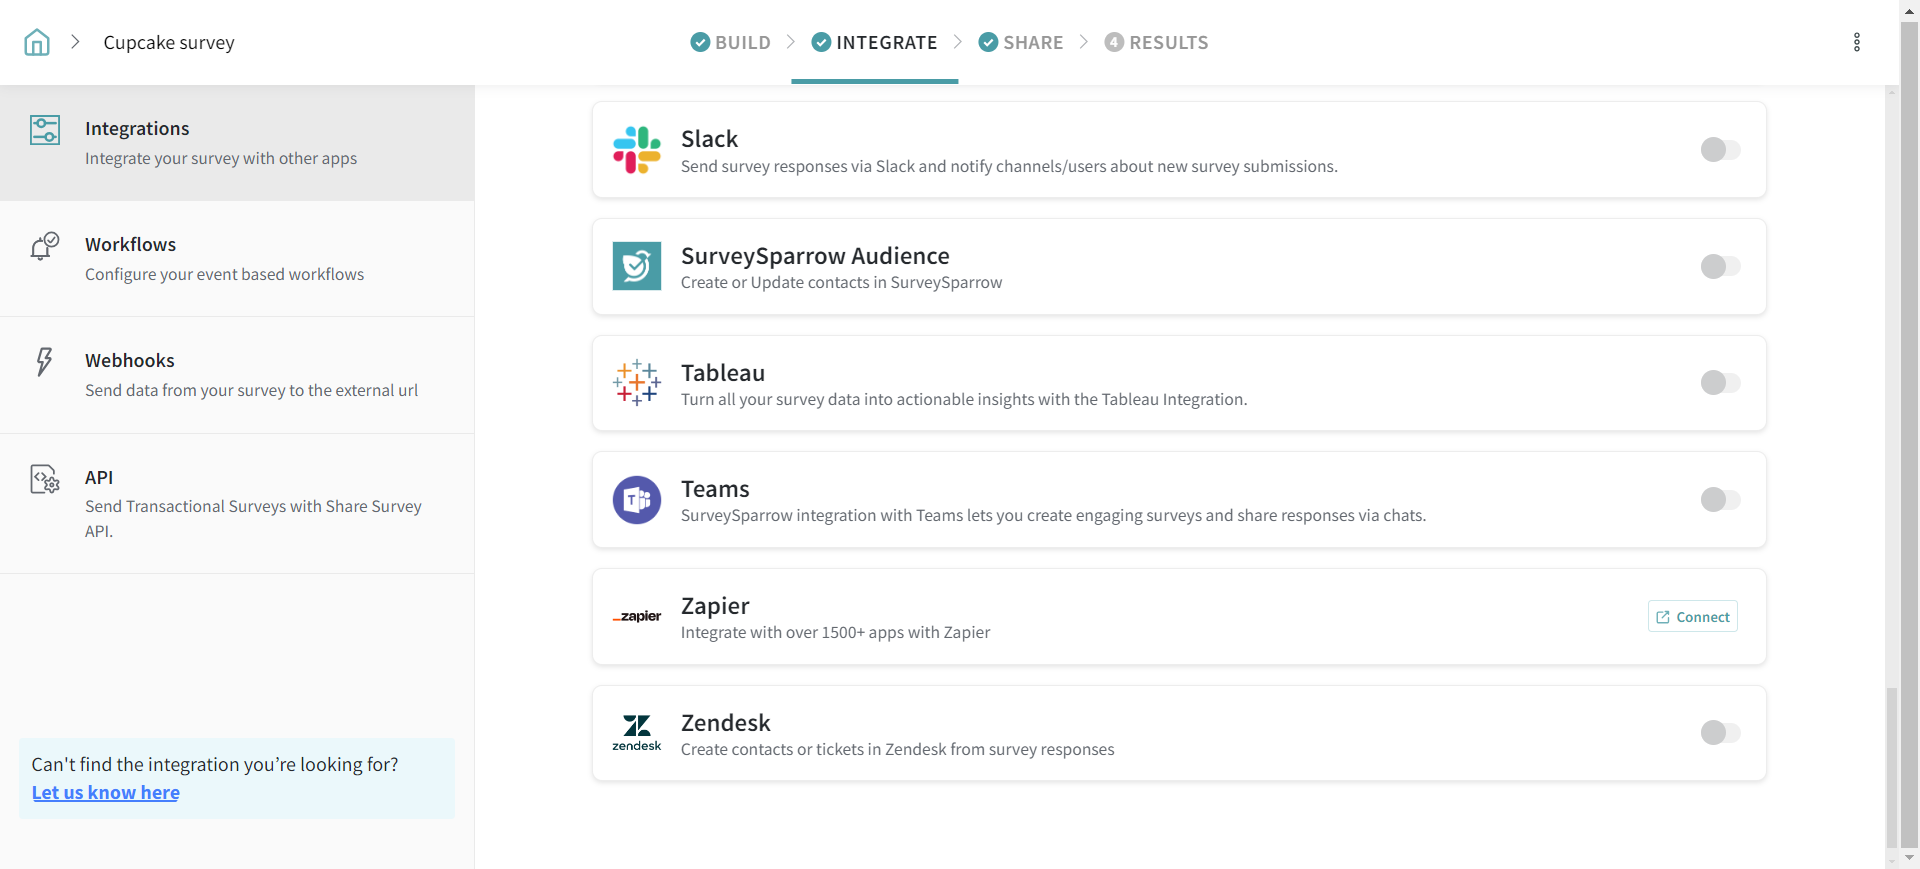Follow the "Let us know here" link
The image size is (1920, 869).
(106, 793)
